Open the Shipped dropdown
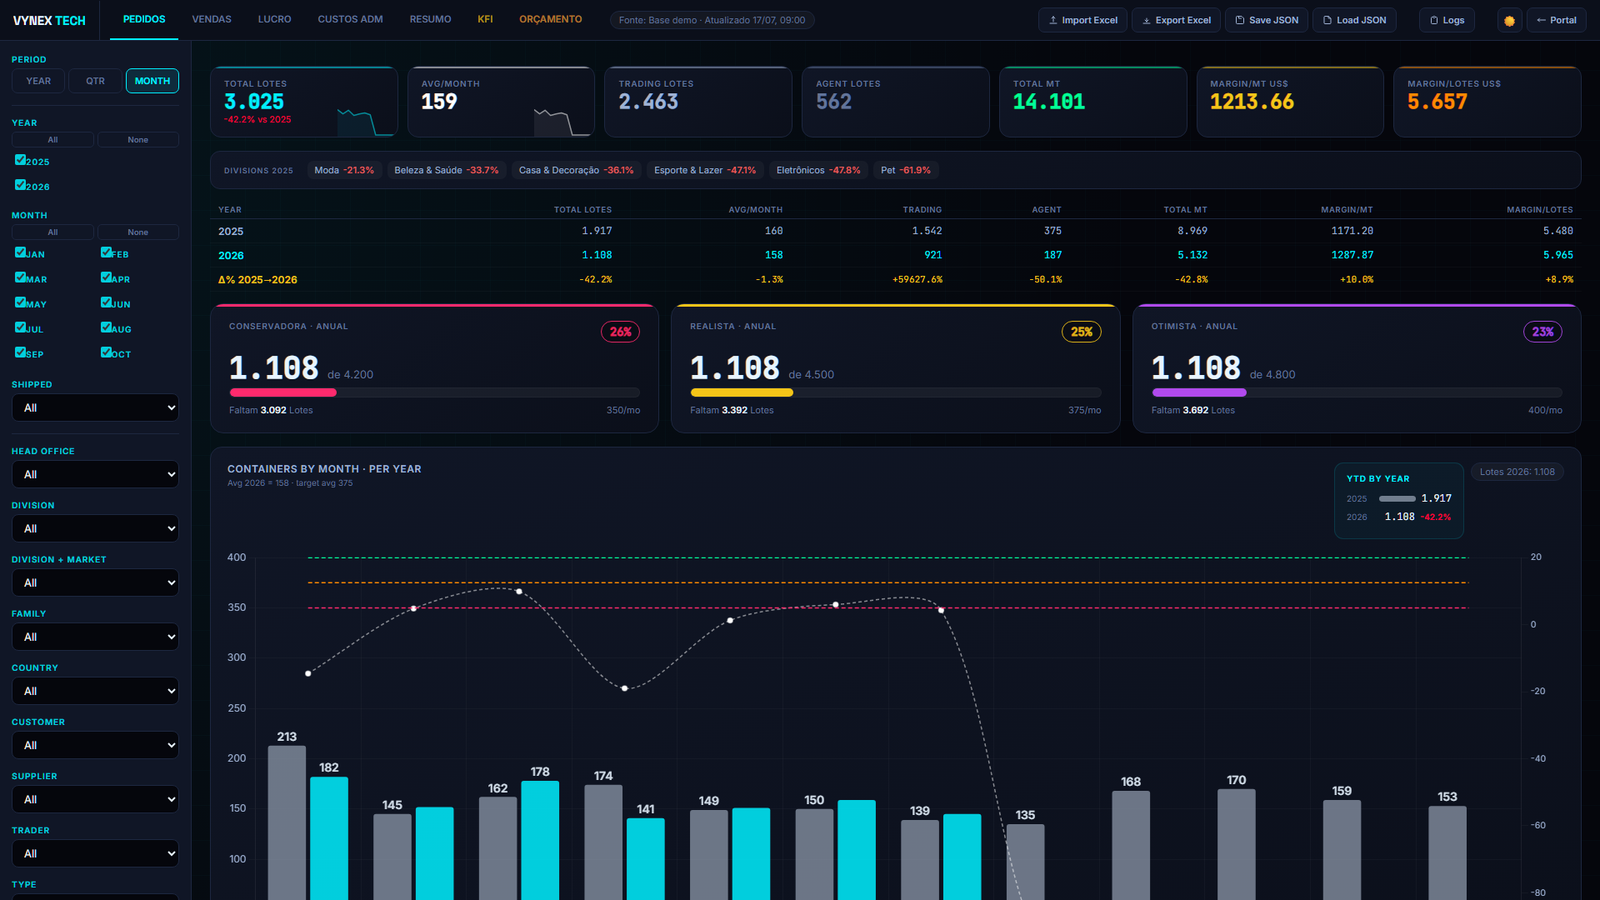Image resolution: width=1600 pixels, height=900 pixels. pyautogui.click(x=95, y=408)
